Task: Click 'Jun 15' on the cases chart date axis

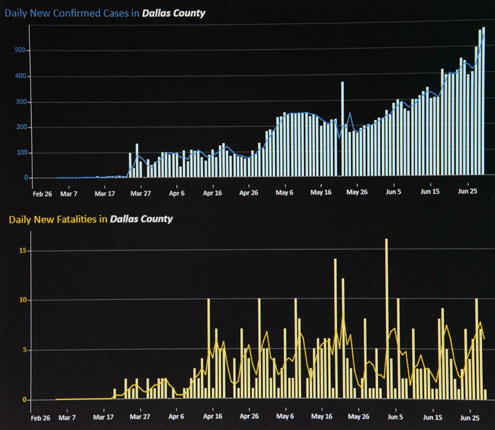Action: pyautogui.click(x=430, y=192)
